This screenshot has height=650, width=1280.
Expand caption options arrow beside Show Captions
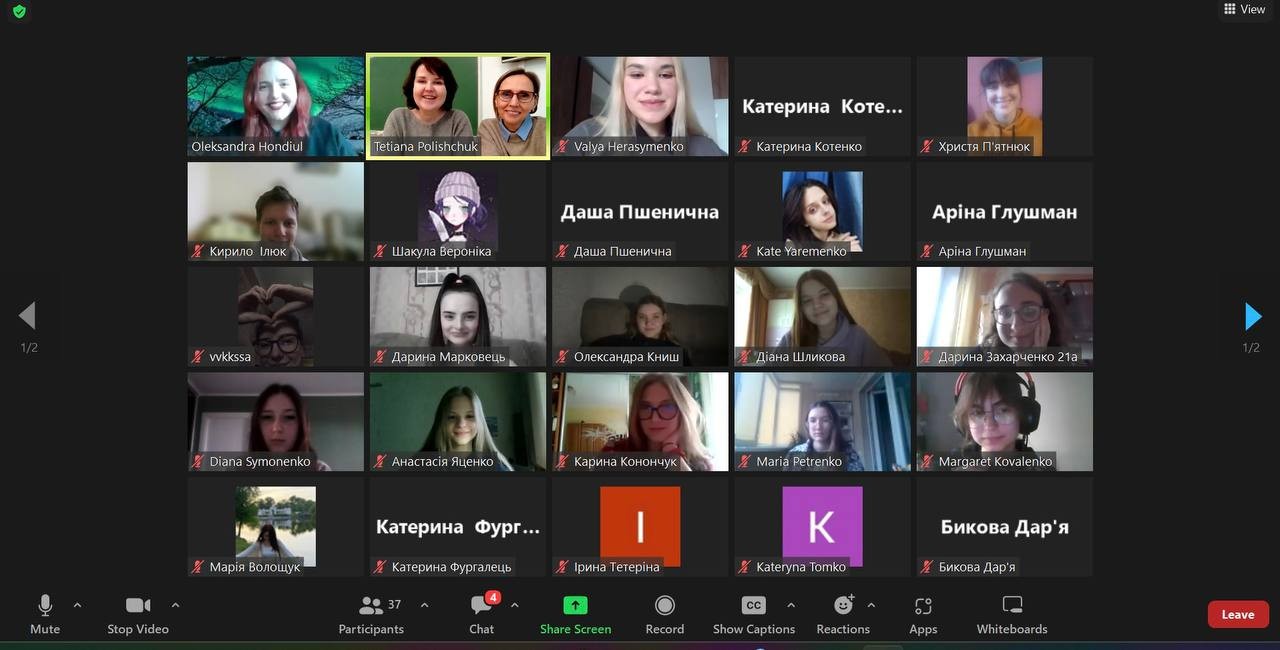point(791,605)
